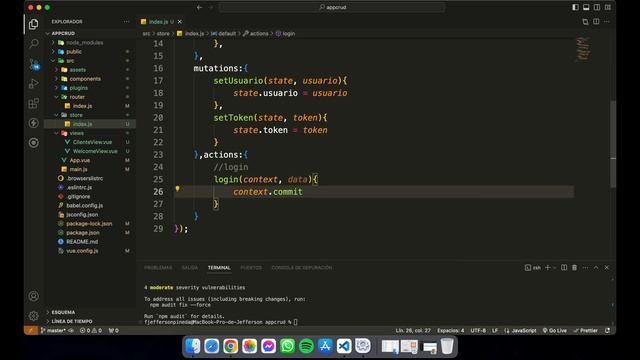Click the open changes icon in editor toolbar
This screenshot has width=640, height=360.
pos(585,22)
